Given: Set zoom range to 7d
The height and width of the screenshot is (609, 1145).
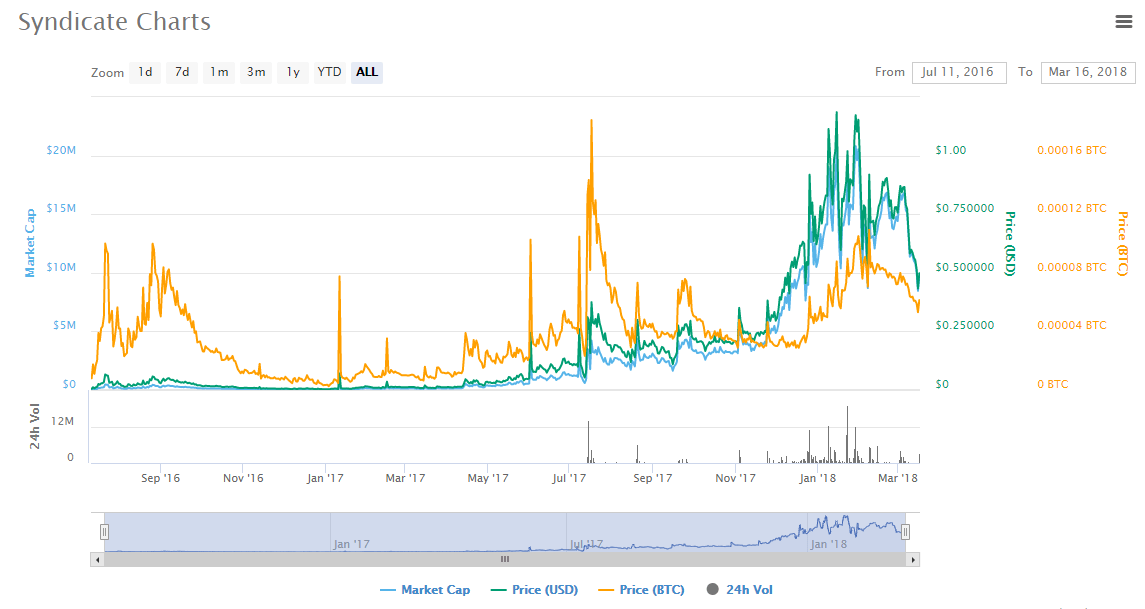Looking at the screenshot, I should click(182, 72).
